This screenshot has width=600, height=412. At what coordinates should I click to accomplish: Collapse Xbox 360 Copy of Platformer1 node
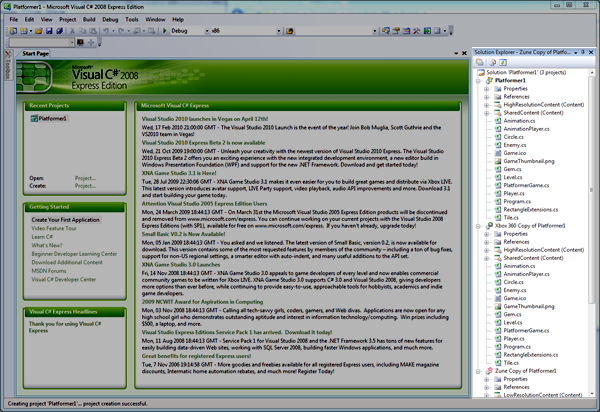(x=478, y=226)
